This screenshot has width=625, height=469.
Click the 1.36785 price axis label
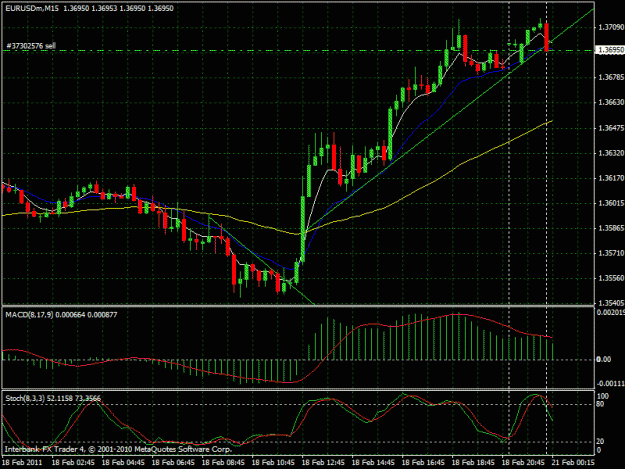tap(611, 77)
